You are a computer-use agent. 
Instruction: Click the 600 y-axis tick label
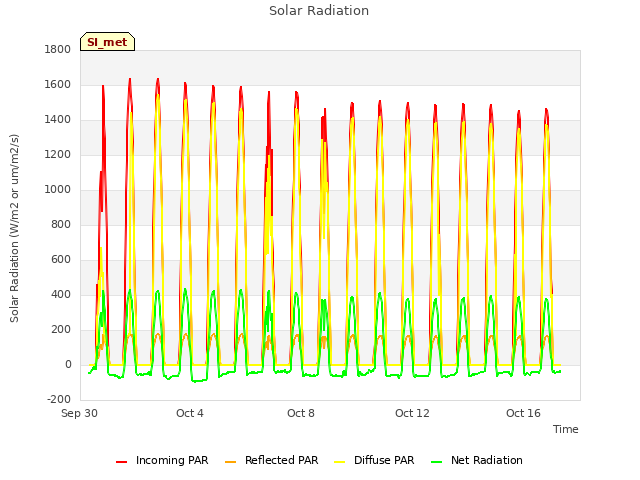click(x=61, y=260)
